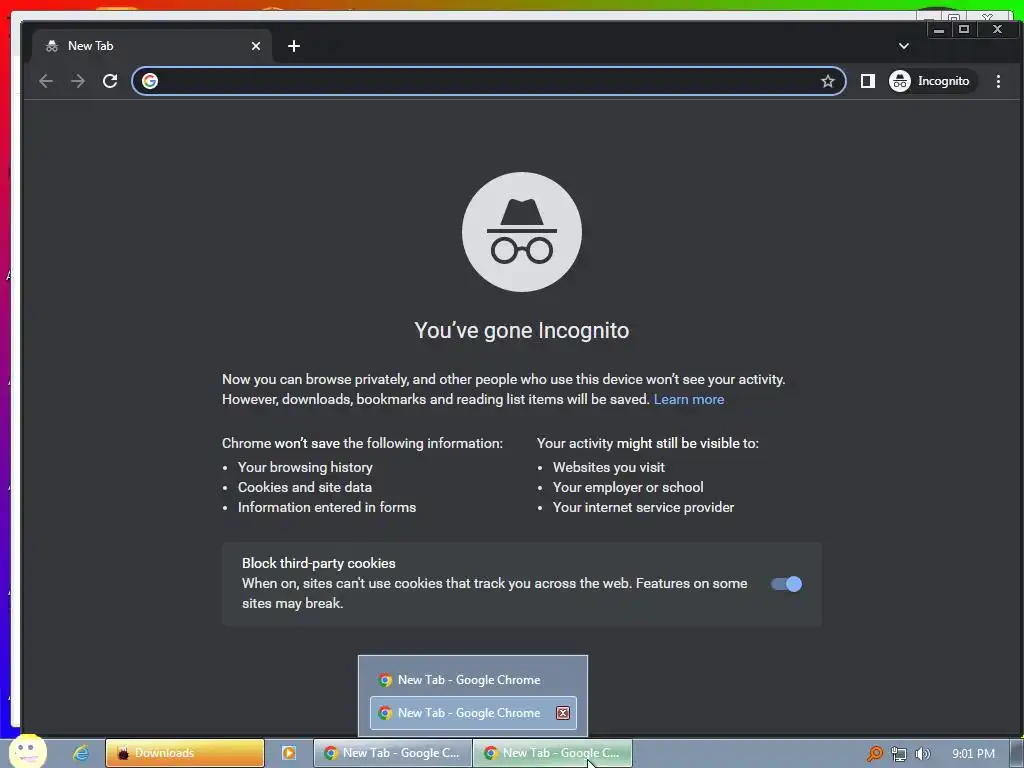Click Your employer or school bullet
The height and width of the screenshot is (768, 1024).
point(628,487)
